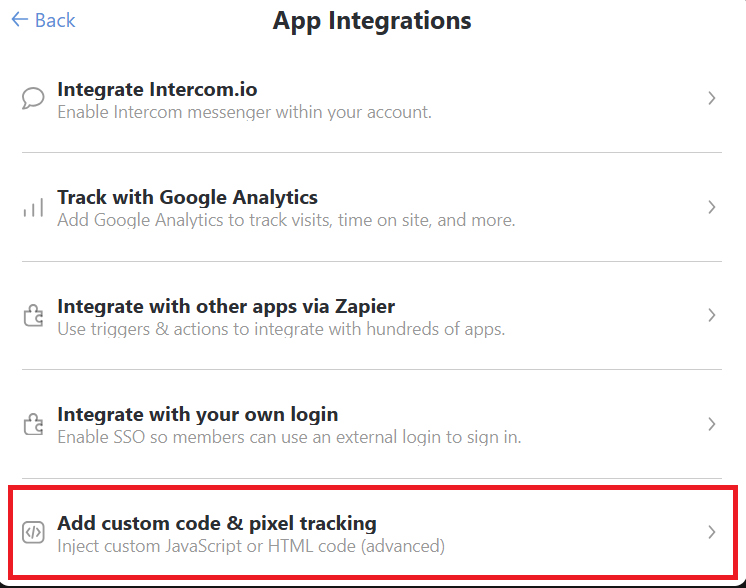Click the custom code brackets icon
Viewport: 746px width, 588px height.
point(33,533)
